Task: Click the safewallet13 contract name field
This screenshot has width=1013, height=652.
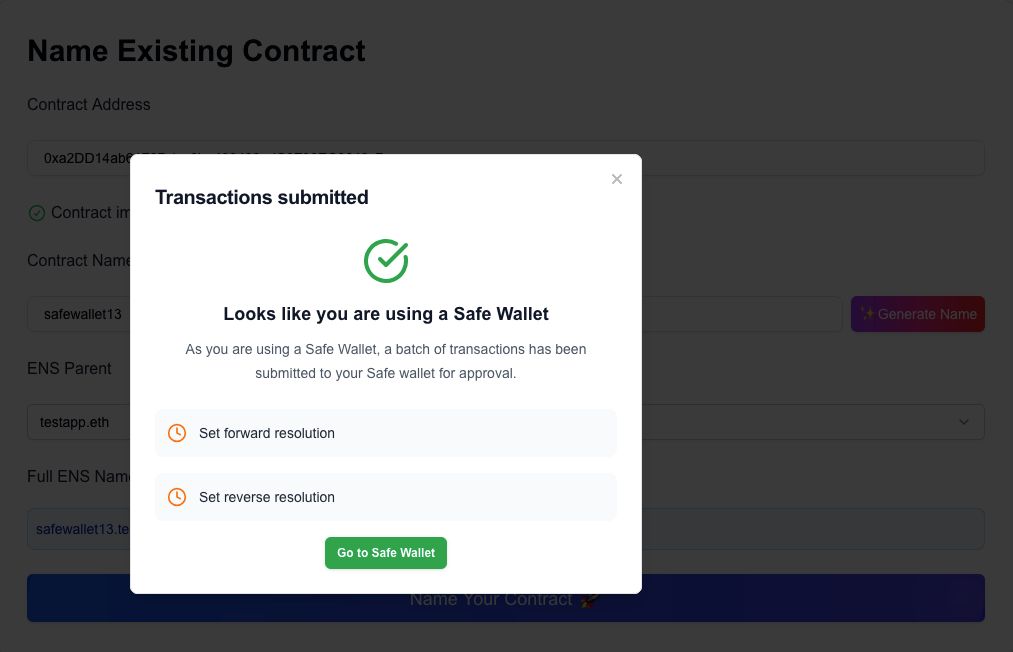Action: pyautogui.click(x=435, y=314)
